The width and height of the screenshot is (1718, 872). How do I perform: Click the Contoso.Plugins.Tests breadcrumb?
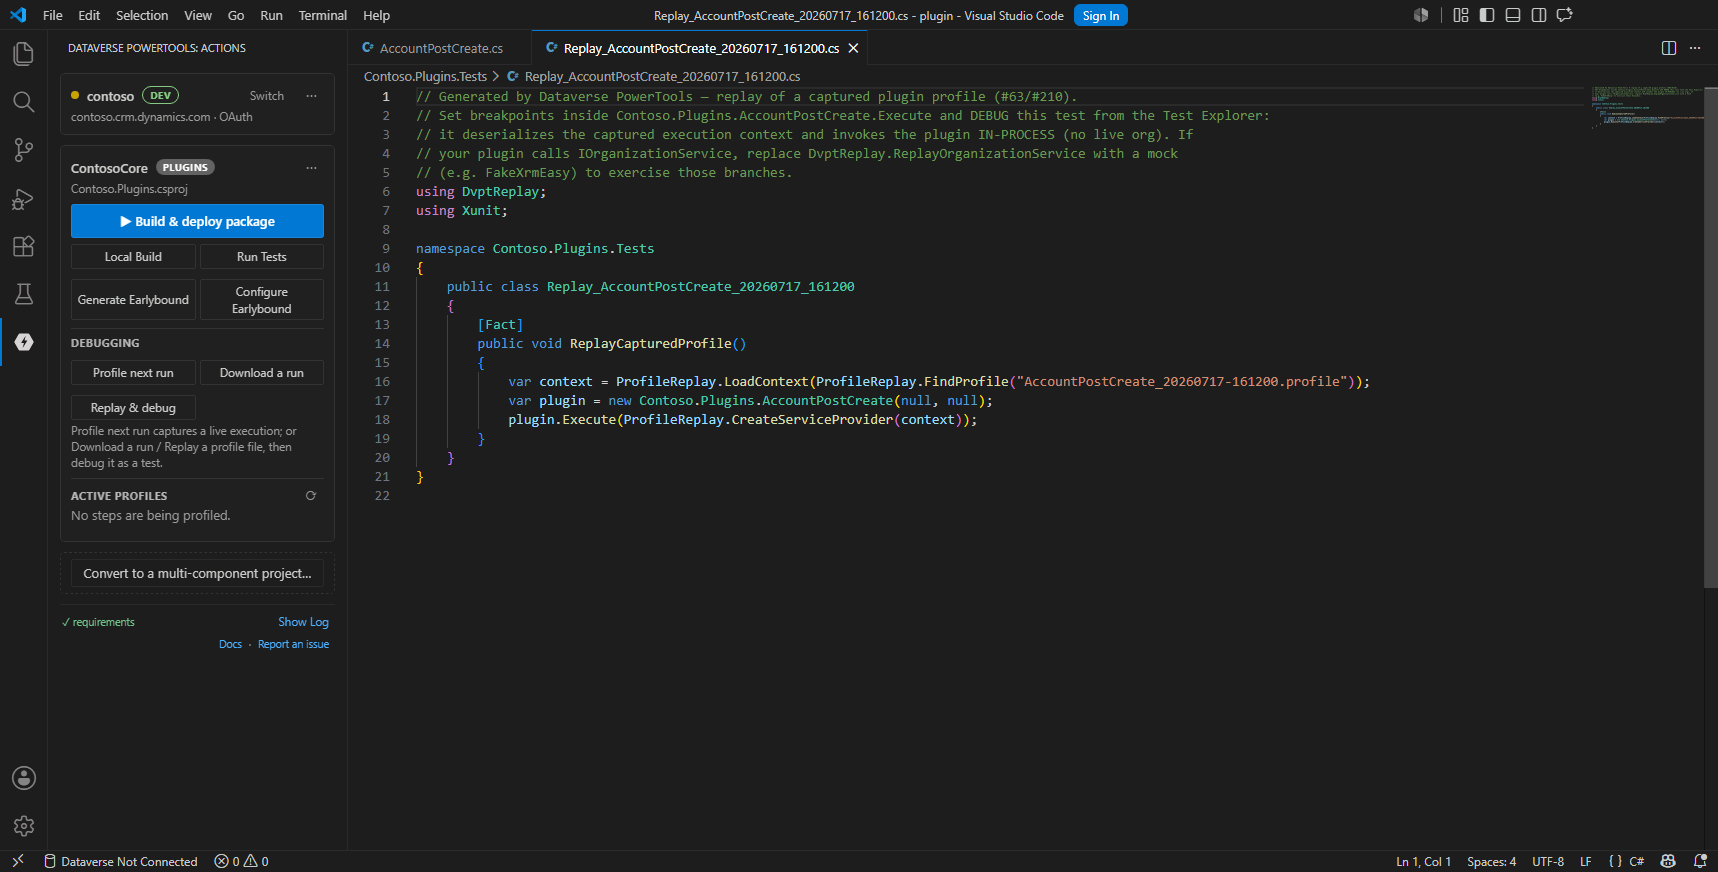click(425, 76)
